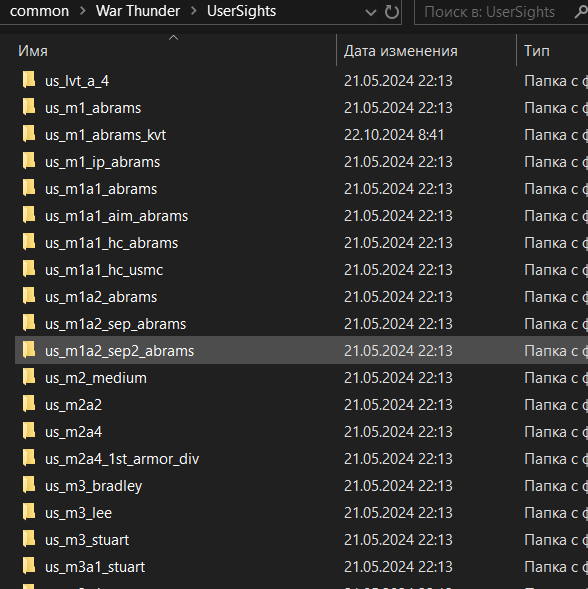Click the us_m2_medium folder icon

click(x=29, y=377)
